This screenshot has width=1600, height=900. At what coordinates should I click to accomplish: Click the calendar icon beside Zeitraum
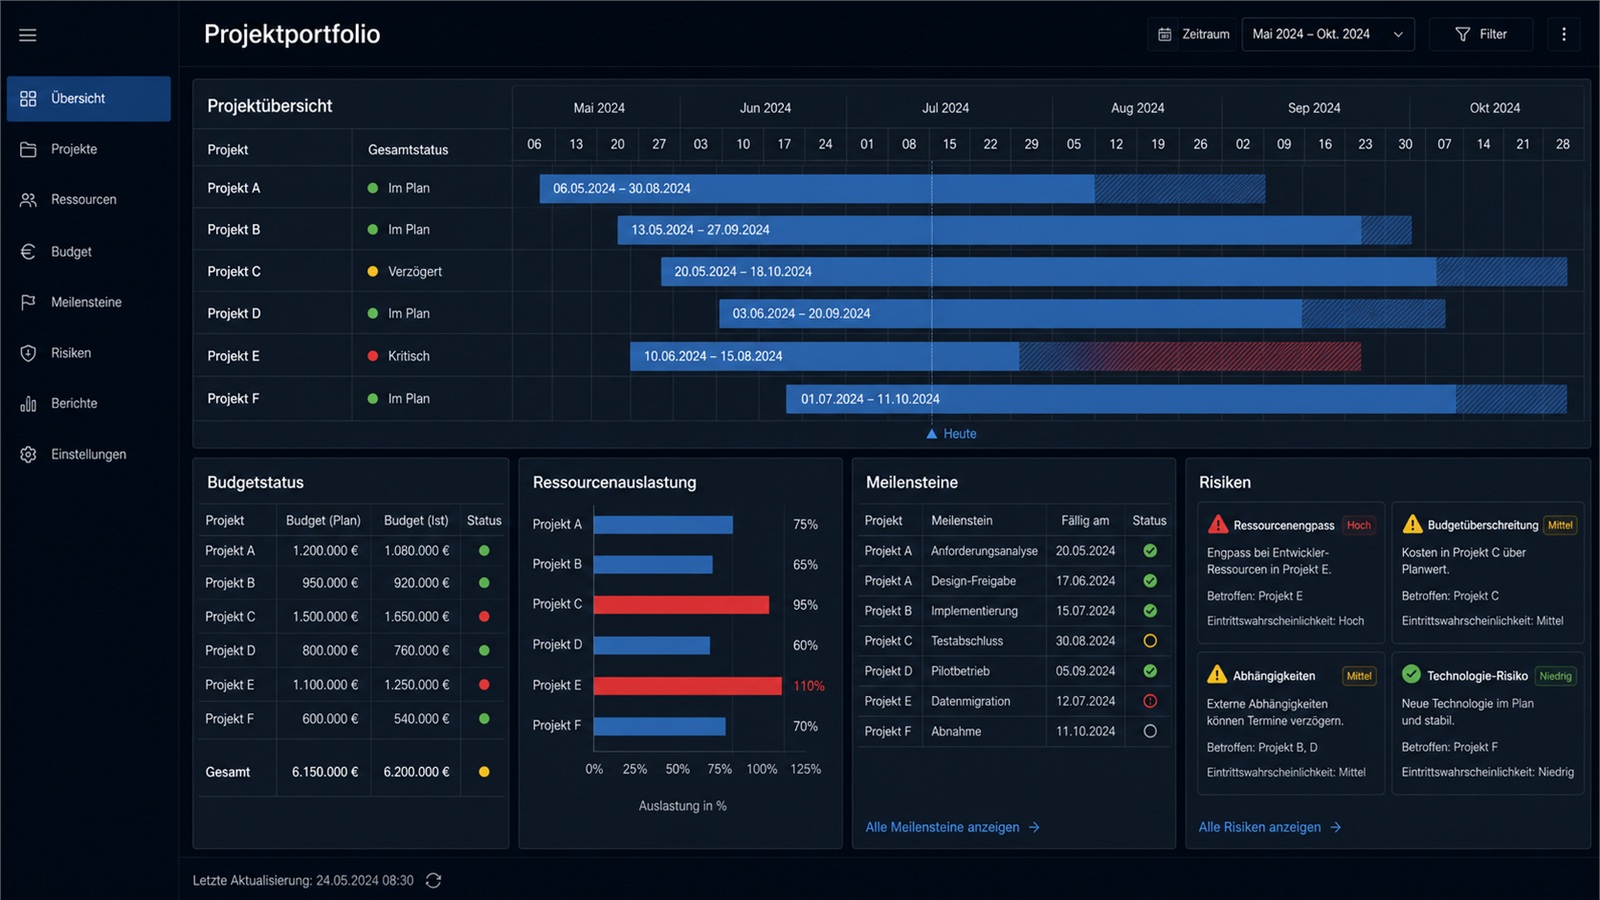tap(1165, 34)
